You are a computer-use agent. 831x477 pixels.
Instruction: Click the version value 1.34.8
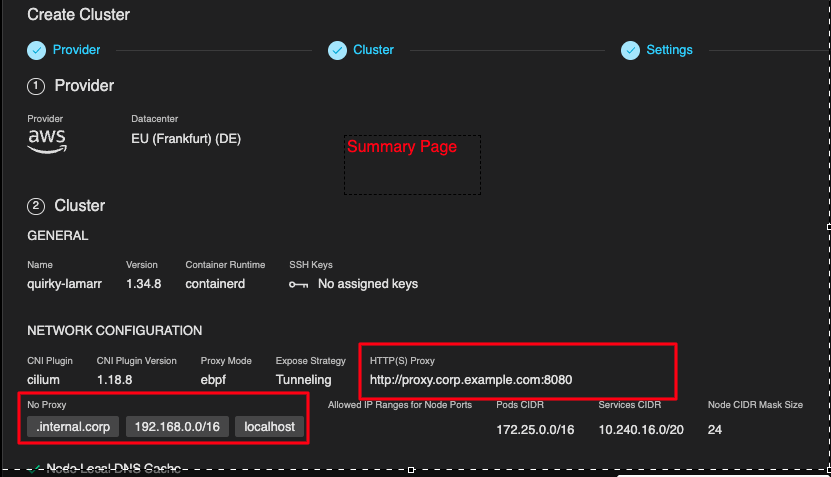144,284
